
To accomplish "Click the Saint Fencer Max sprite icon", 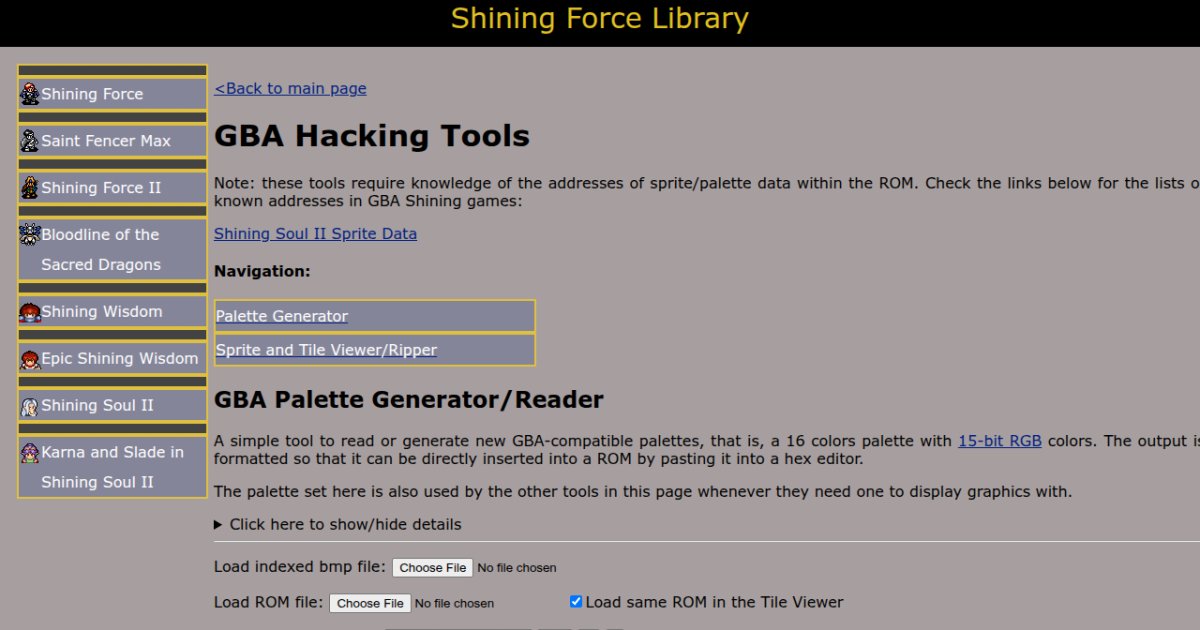I will (x=30, y=141).
